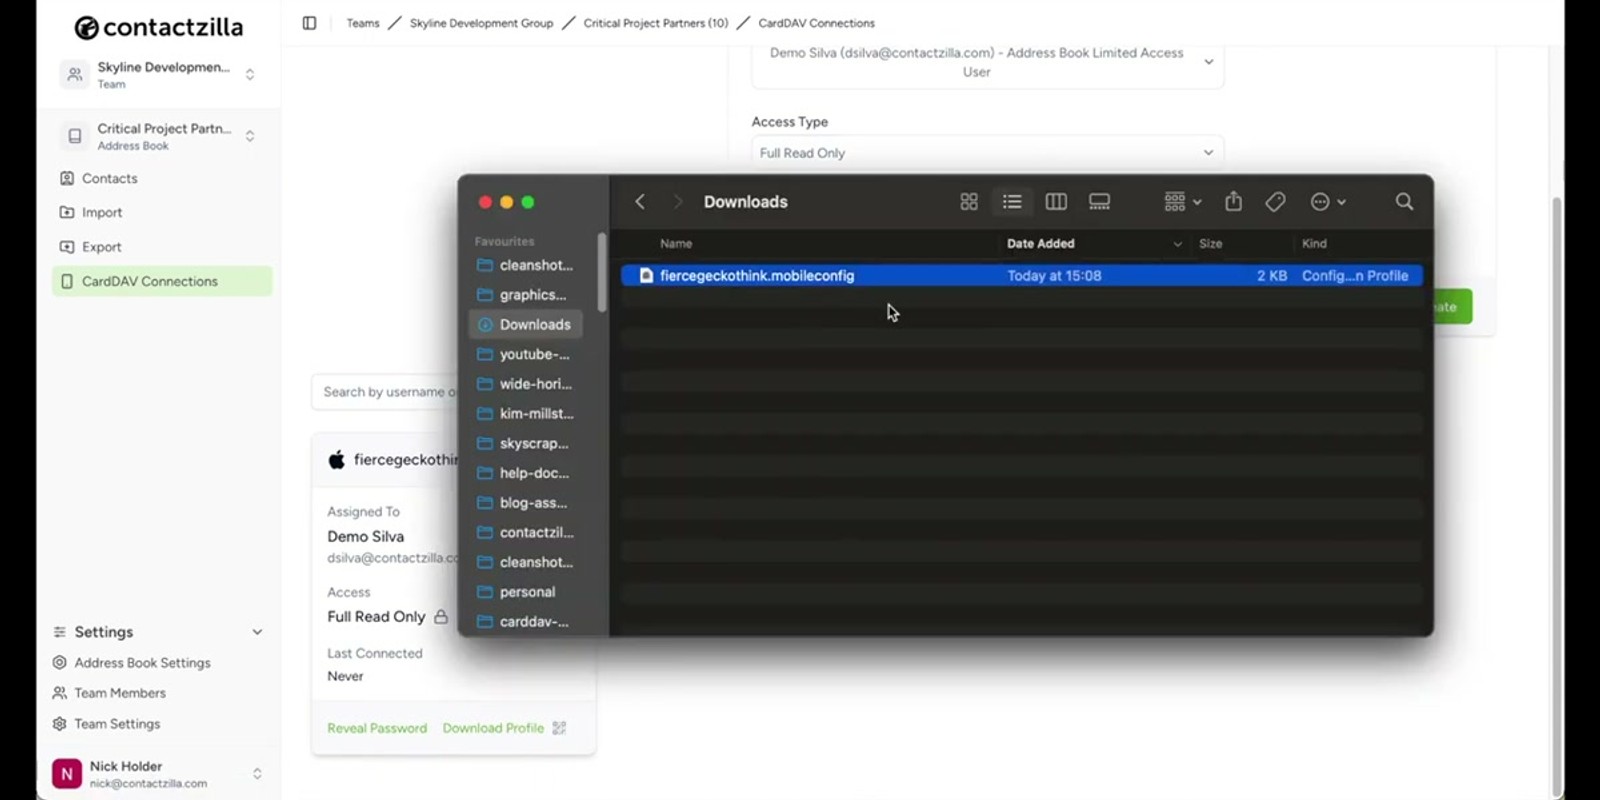Open graphics folder in Finder sidebar
1600x800 pixels.
(x=525, y=295)
